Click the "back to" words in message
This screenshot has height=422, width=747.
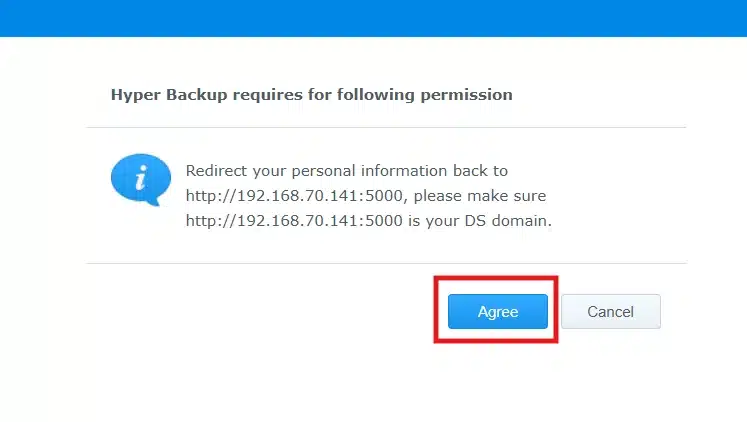(481, 171)
